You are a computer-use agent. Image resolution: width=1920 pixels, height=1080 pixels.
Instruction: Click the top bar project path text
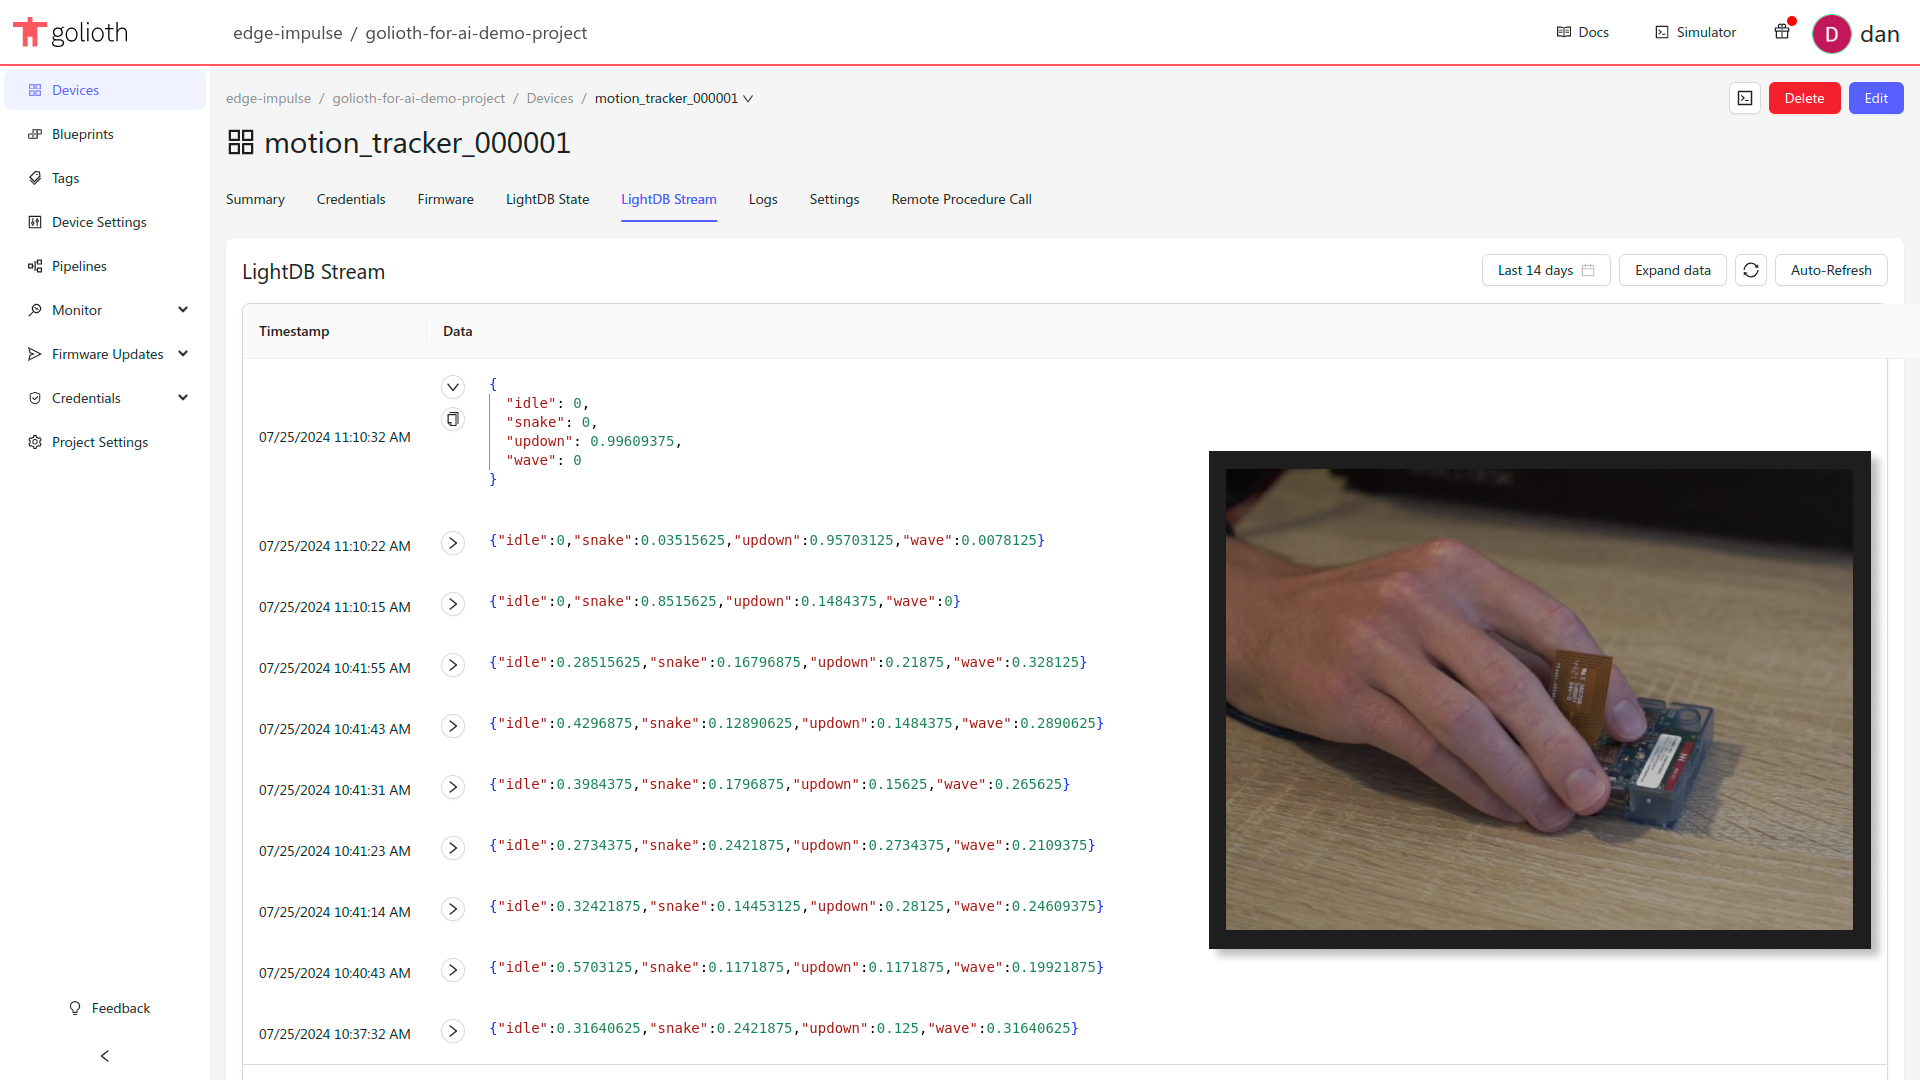click(410, 33)
